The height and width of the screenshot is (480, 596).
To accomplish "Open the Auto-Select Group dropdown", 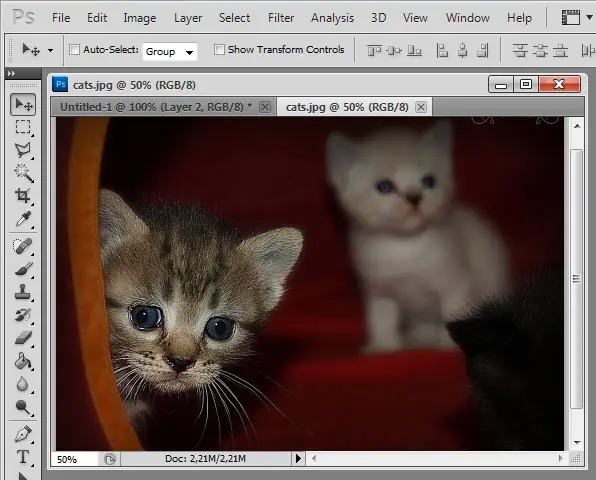I will 170,51.
